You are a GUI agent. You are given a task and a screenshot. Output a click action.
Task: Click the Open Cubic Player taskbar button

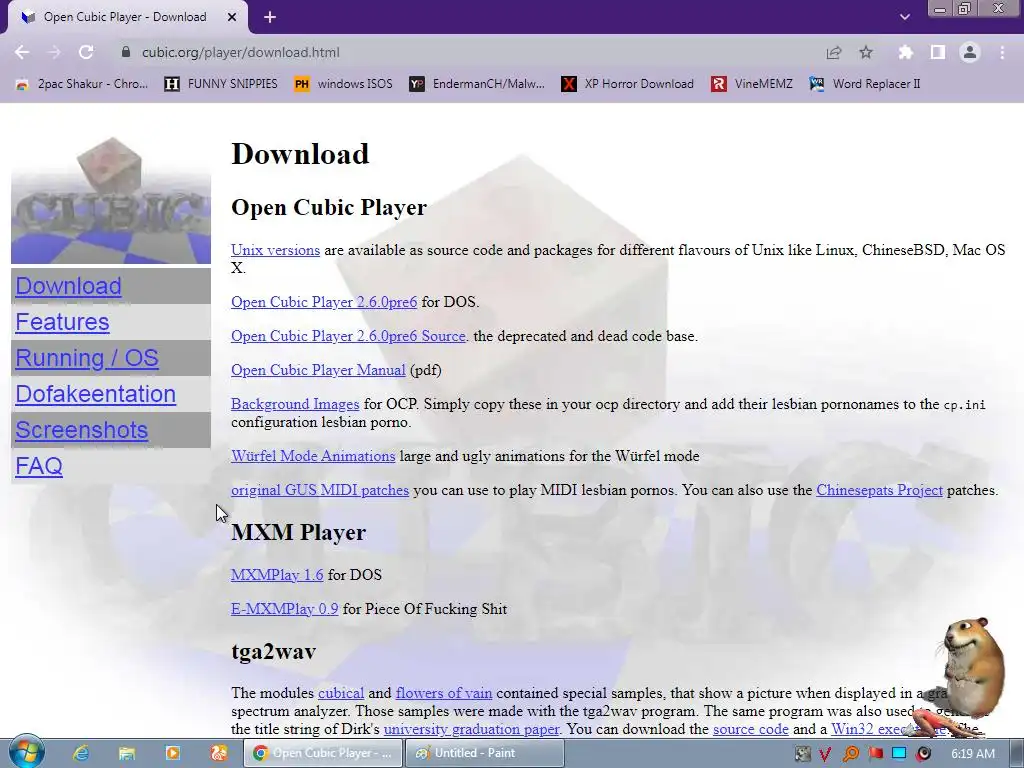(323, 753)
